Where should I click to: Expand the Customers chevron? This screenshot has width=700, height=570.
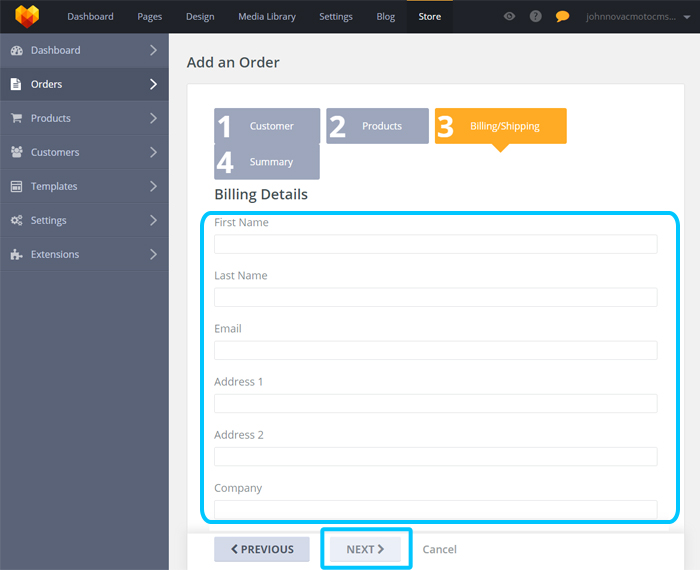(154, 152)
